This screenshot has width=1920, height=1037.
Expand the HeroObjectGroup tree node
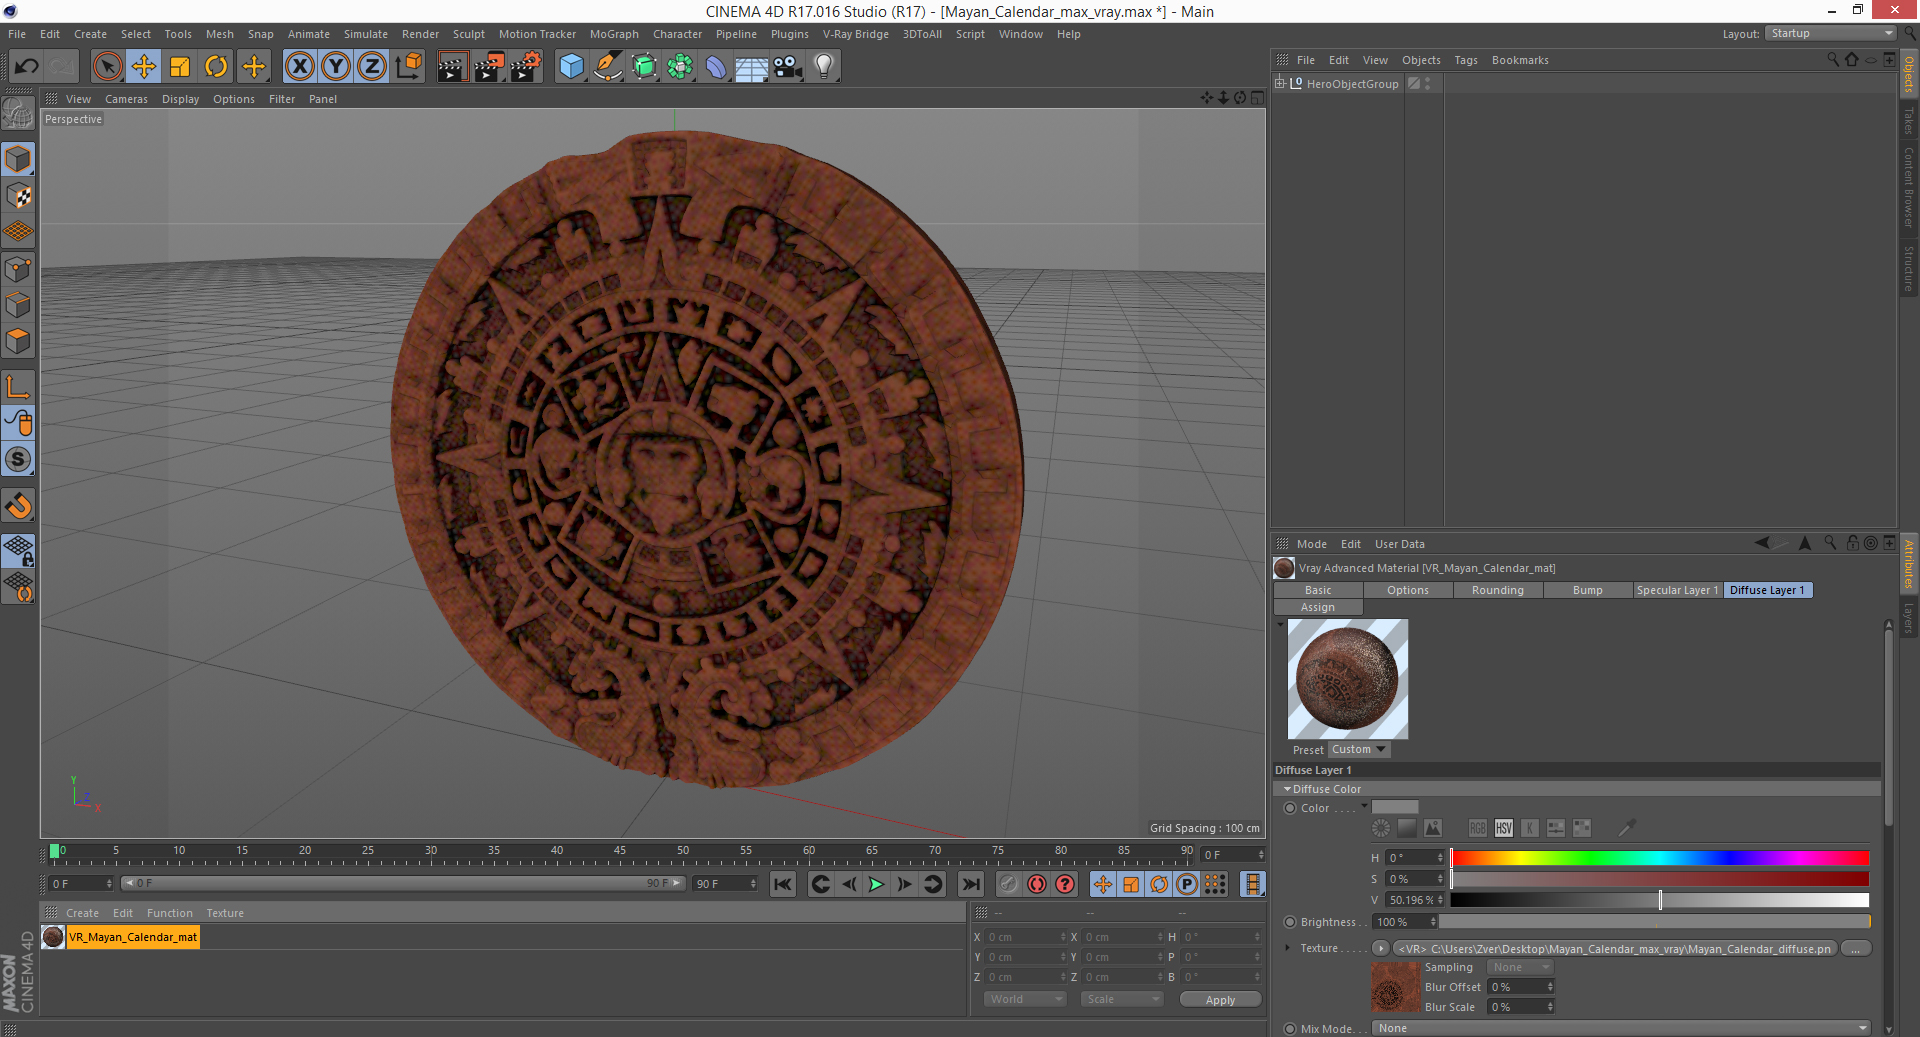(x=1280, y=83)
